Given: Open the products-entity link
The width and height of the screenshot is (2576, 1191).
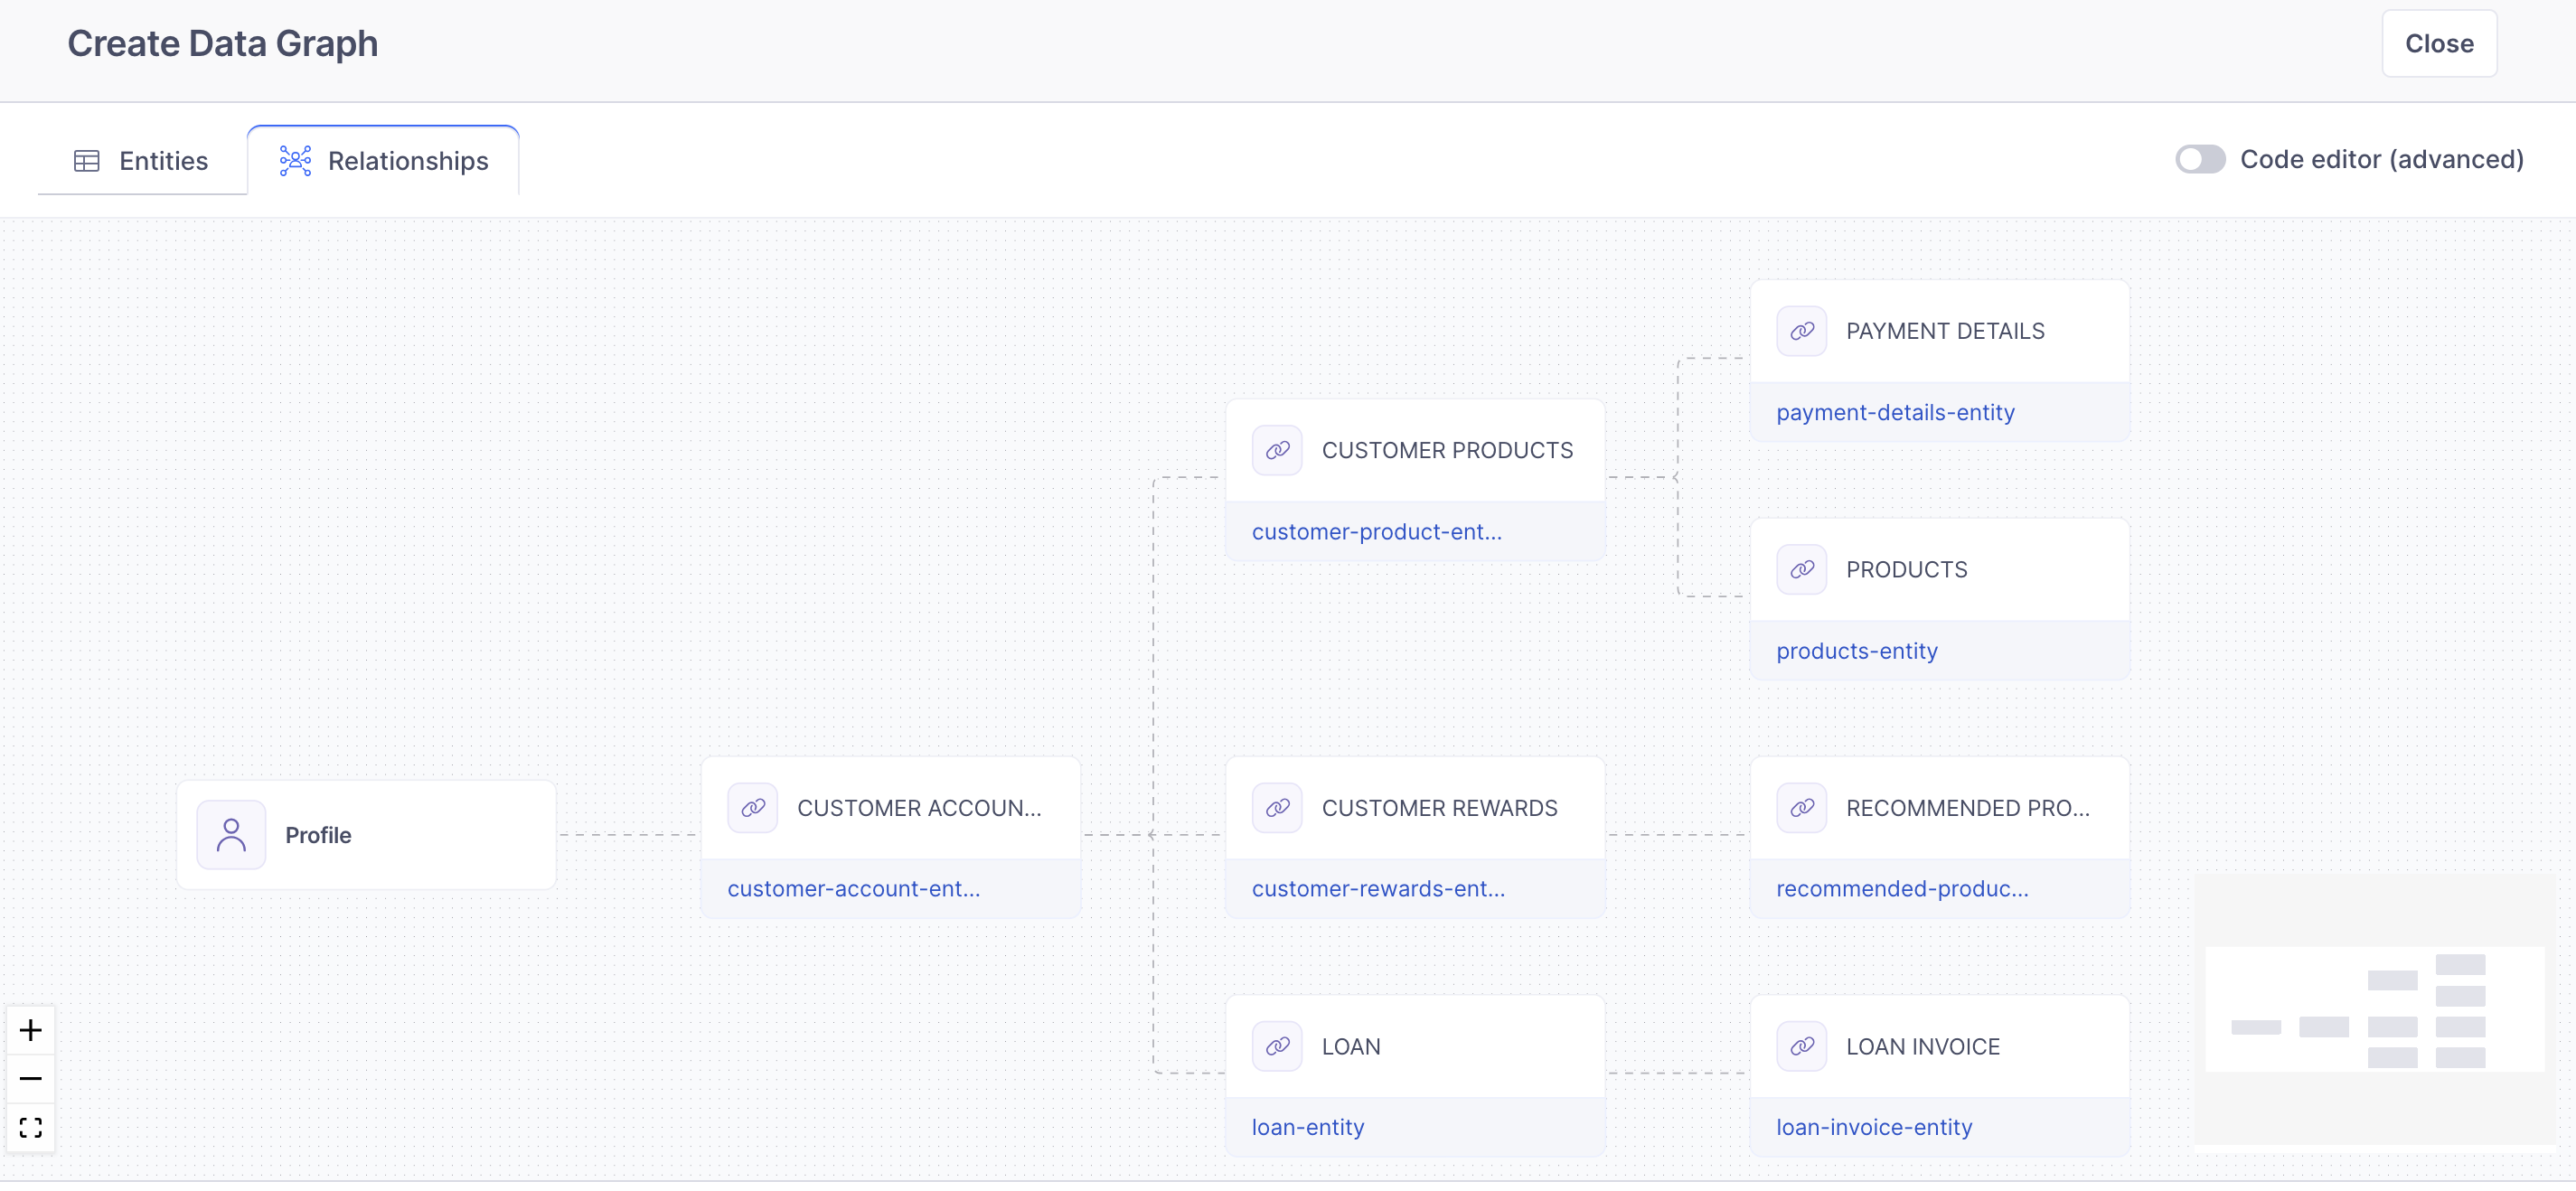Looking at the screenshot, I should pos(1857,651).
